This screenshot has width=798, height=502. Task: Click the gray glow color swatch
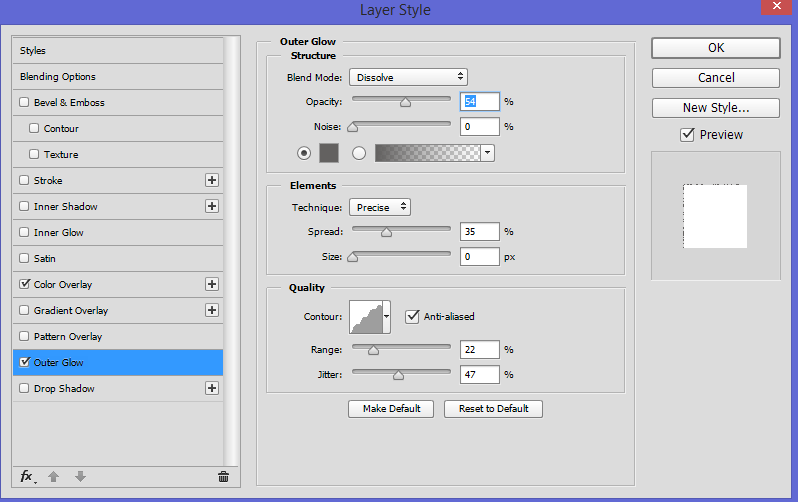tap(329, 153)
